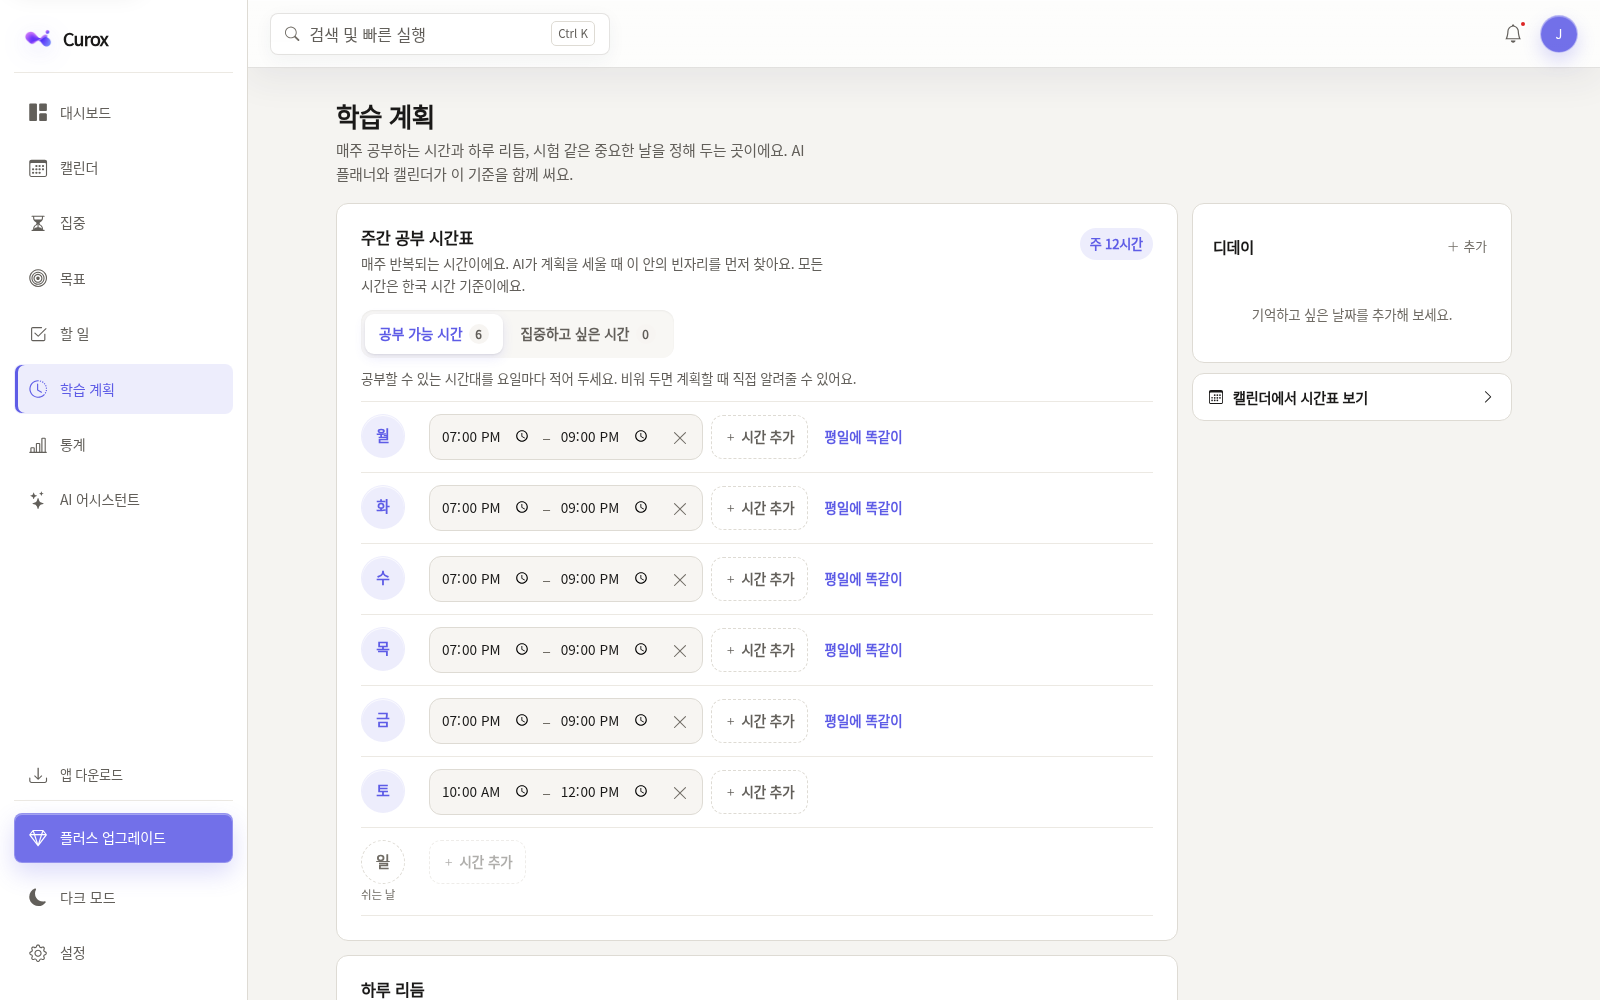Select the 학습 계획 sidebar item
Screen dimensions: 1600x1000
pos(124,389)
